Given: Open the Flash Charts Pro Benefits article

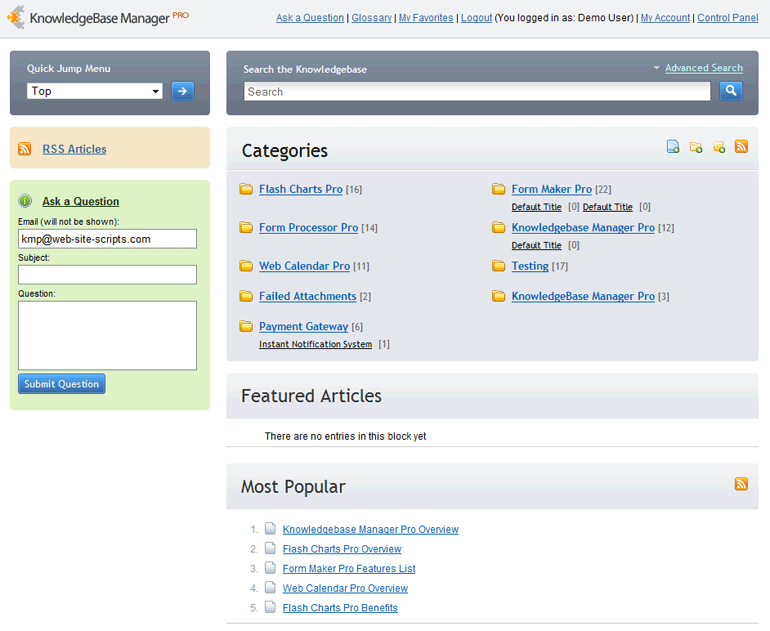Looking at the screenshot, I should point(340,608).
